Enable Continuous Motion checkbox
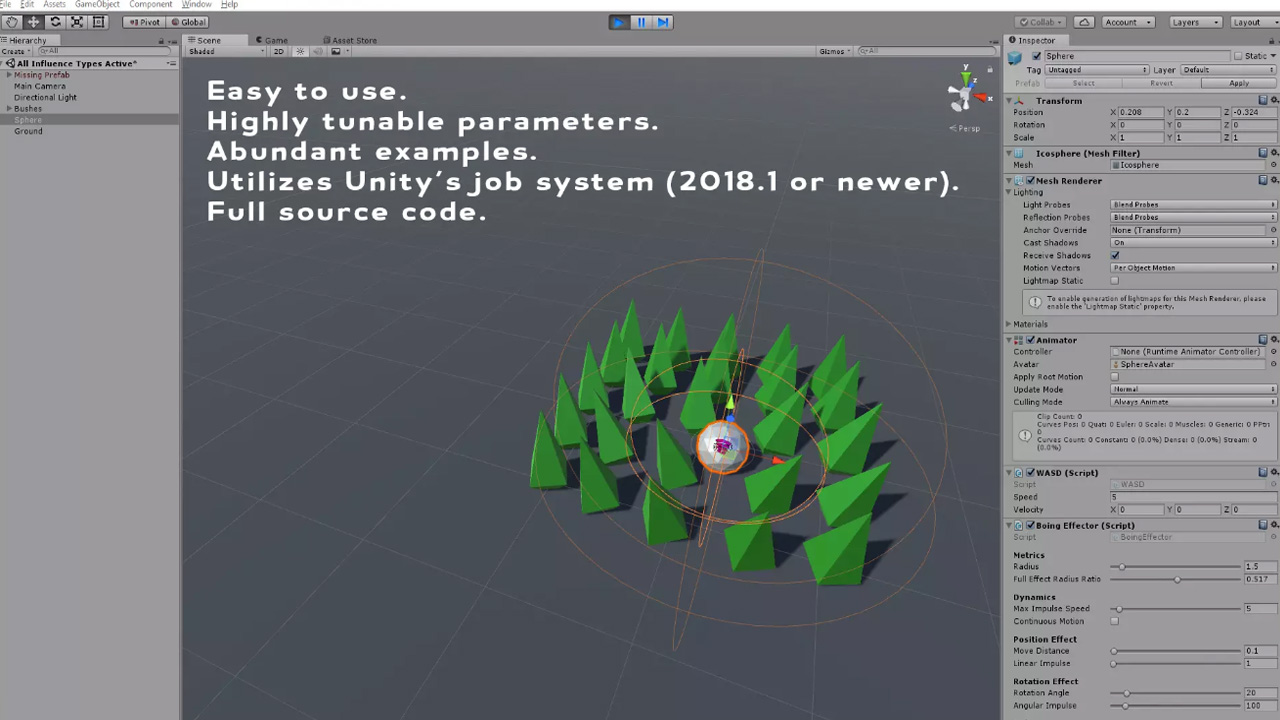This screenshot has height=720, width=1280. point(1115,621)
